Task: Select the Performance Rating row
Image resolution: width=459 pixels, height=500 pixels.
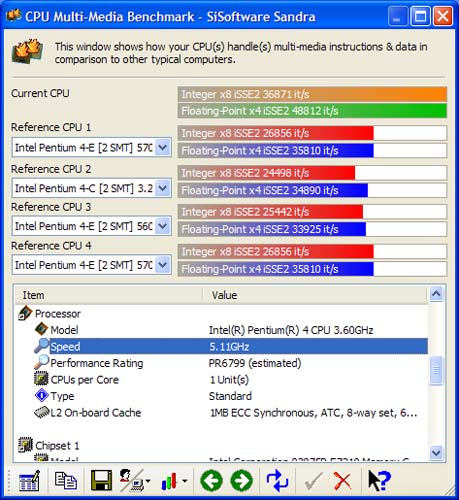Action: tap(221, 363)
